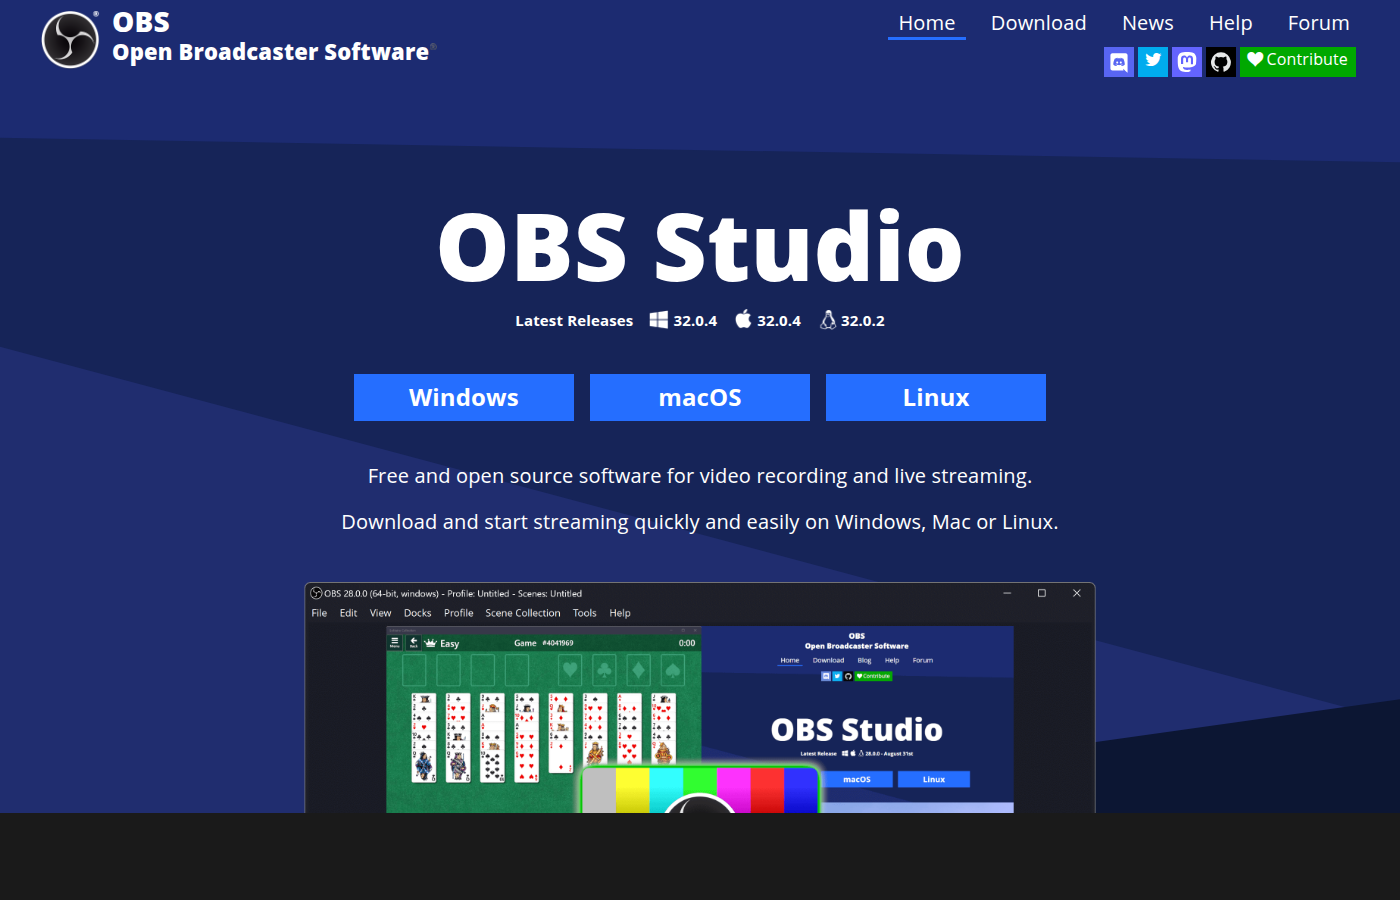Click the Twitter bird icon
1400x900 pixels.
click(x=1153, y=61)
